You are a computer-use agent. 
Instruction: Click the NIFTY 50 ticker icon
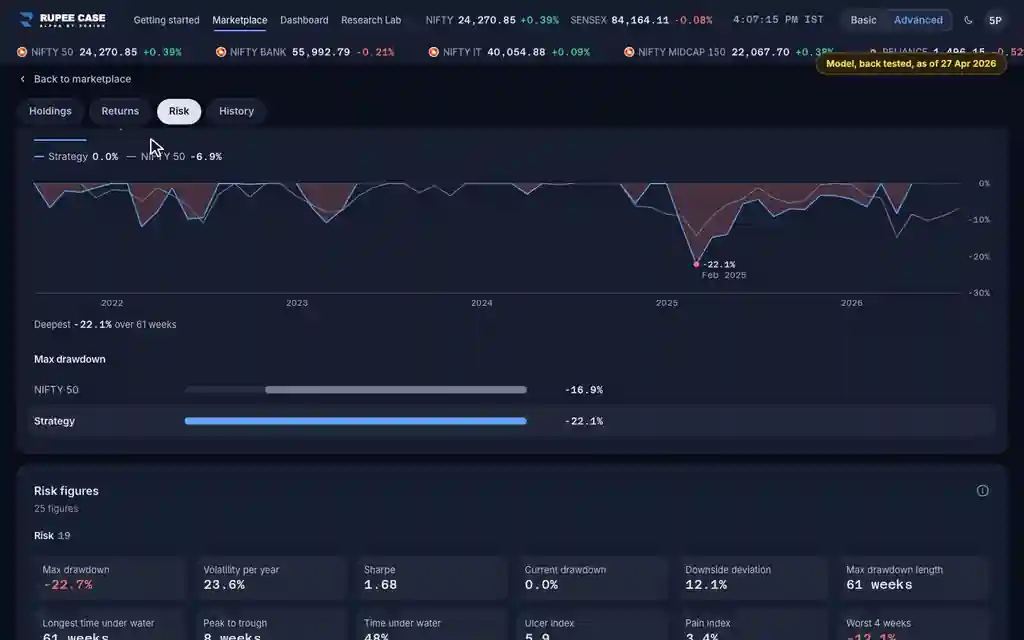point(22,52)
